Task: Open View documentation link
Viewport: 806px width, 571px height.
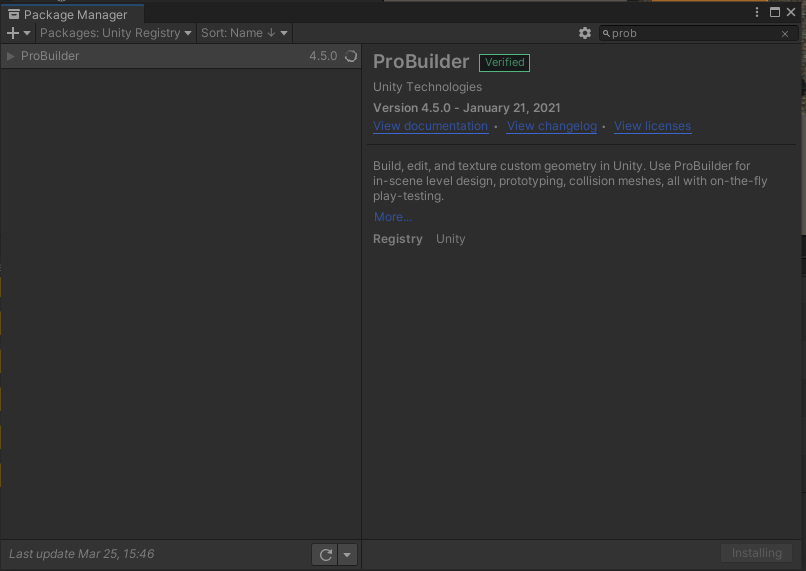Action: (430, 126)
